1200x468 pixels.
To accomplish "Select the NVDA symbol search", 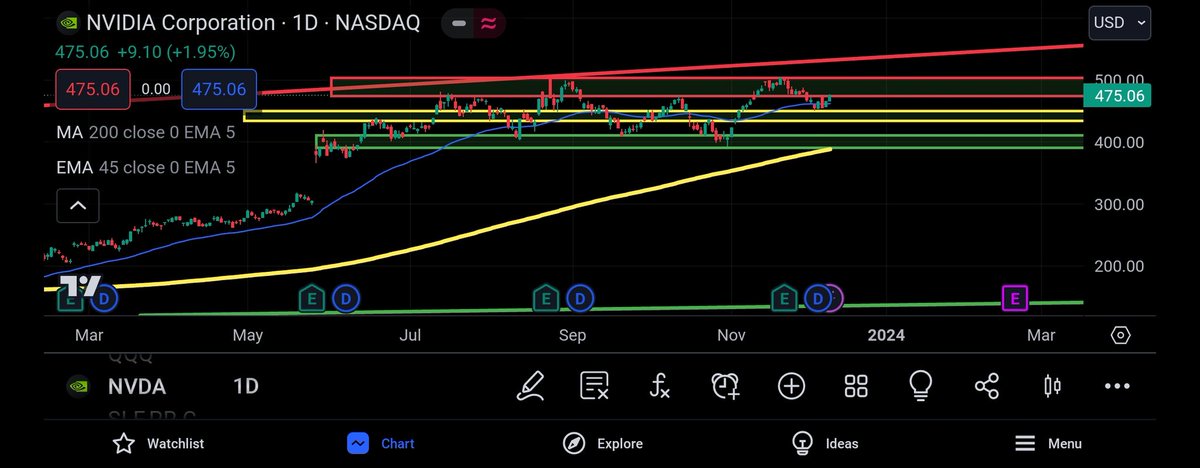I will coord(137,386).
